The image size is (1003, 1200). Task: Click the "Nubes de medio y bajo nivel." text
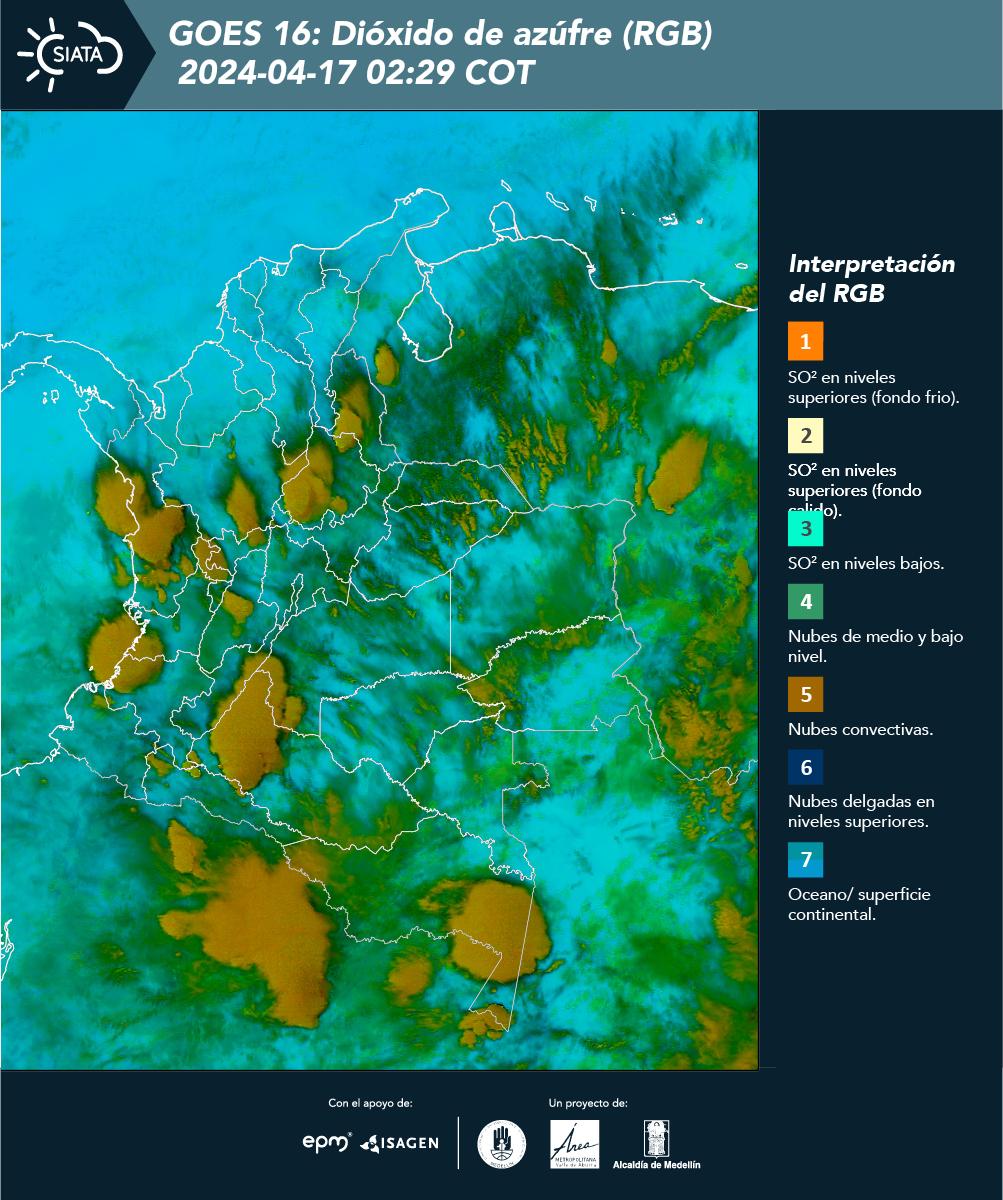[x=875, y=646]
